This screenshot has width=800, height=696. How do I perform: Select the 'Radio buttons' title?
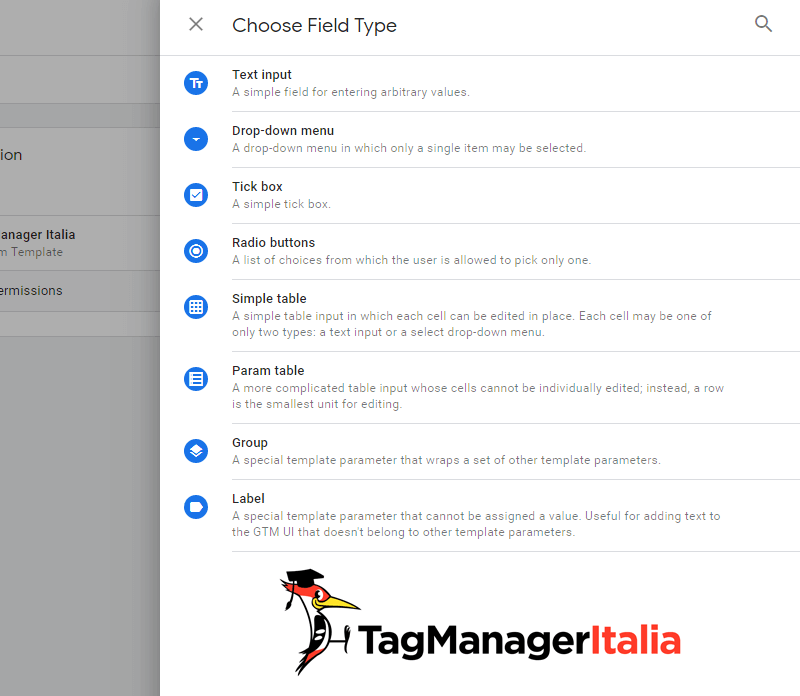273,242
